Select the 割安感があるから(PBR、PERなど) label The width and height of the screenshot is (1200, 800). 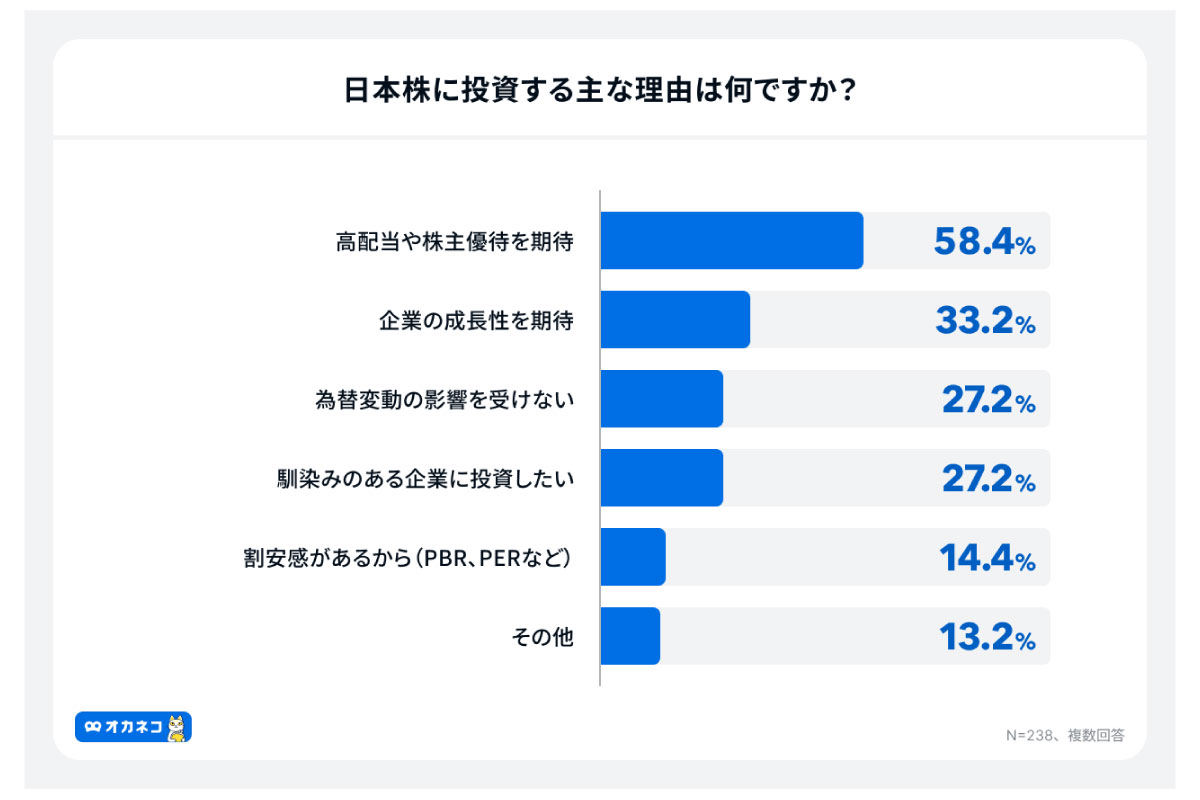(x=407, y=557)
